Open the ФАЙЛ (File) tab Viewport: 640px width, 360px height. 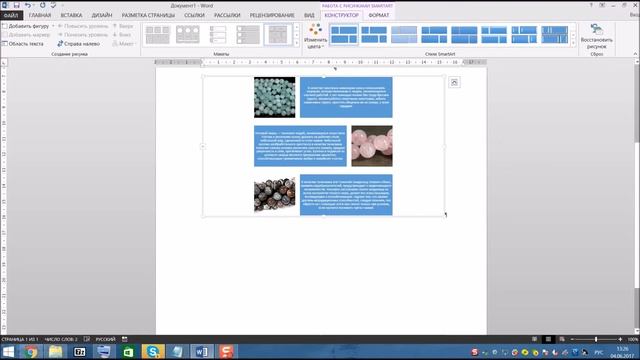pyautogui.click(x=11, y=16)
